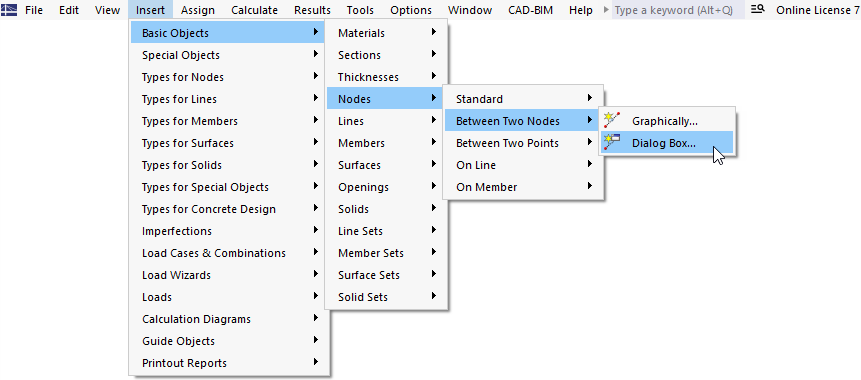Expand Types for Surfaces submenu
861x380 pixels.
click(230, 143)
